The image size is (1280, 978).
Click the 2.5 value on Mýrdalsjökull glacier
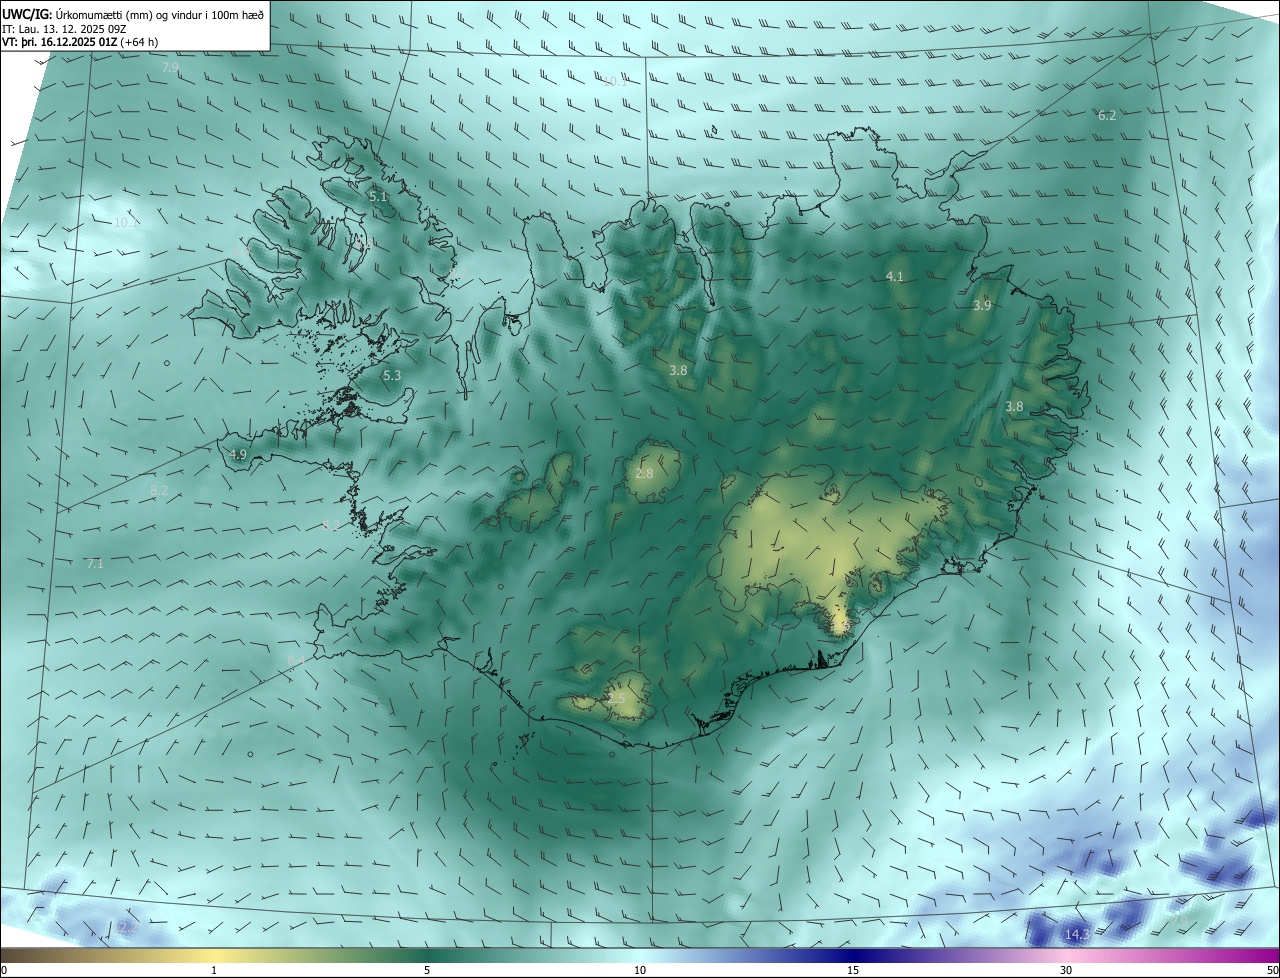pyautogui.click(x=616, y=699)
